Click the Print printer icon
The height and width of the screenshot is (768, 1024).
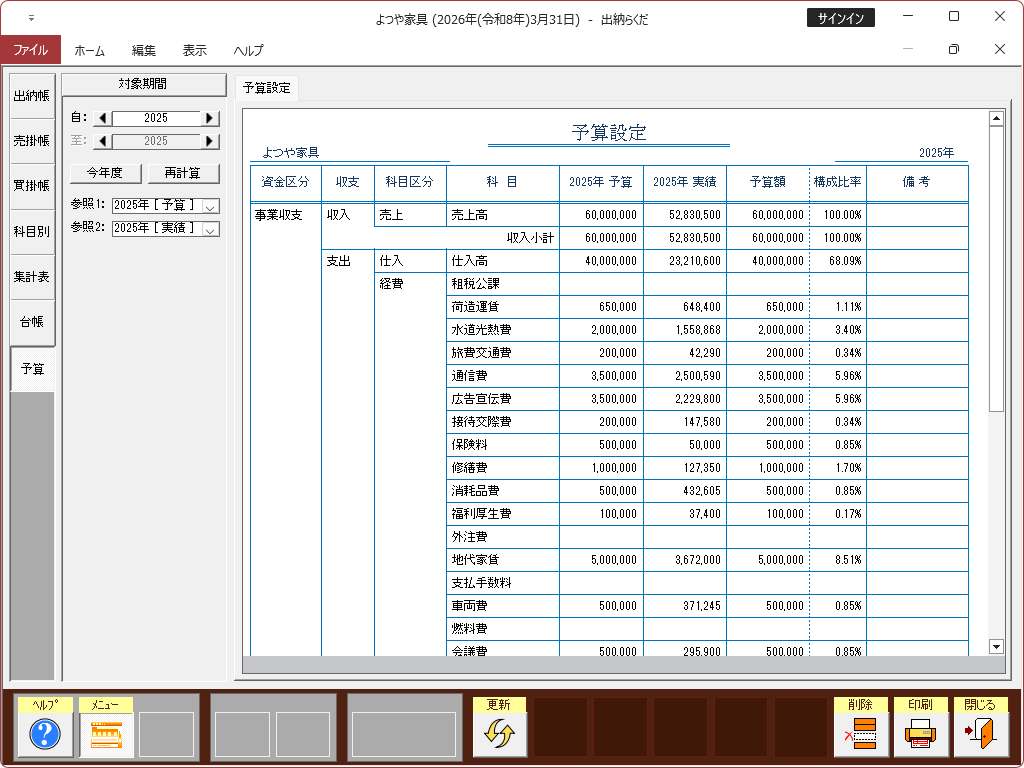click(x=920, y=735)
